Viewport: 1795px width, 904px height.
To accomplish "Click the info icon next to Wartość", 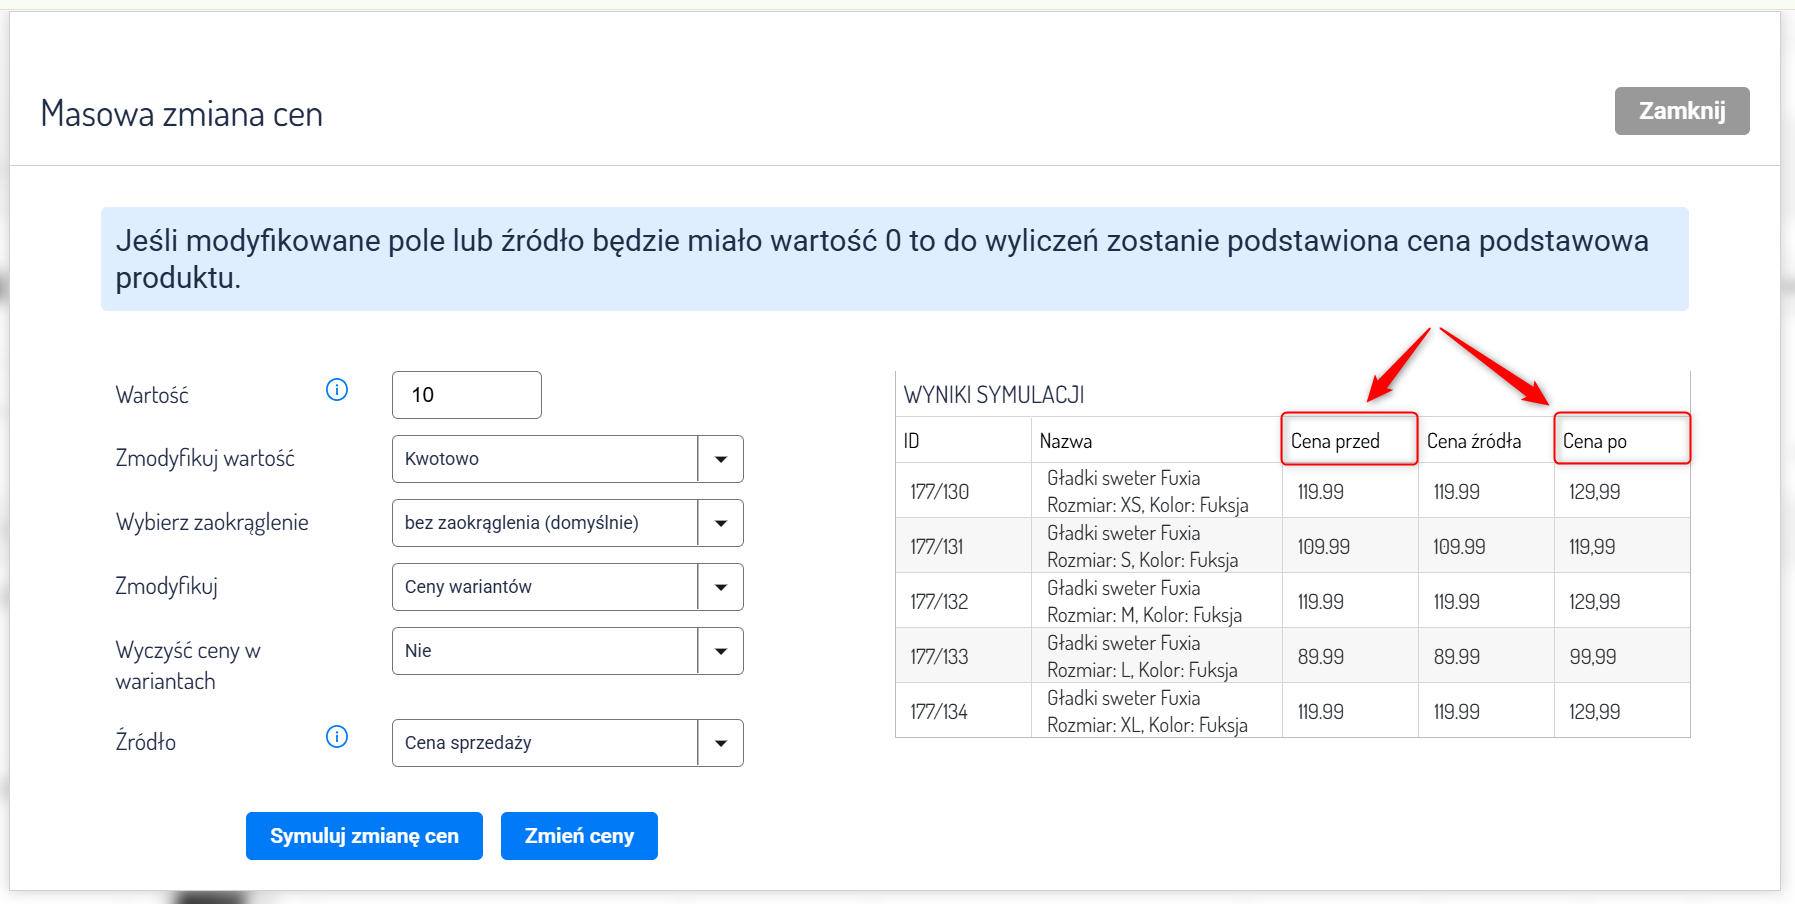I will click(x=337, y=390).
